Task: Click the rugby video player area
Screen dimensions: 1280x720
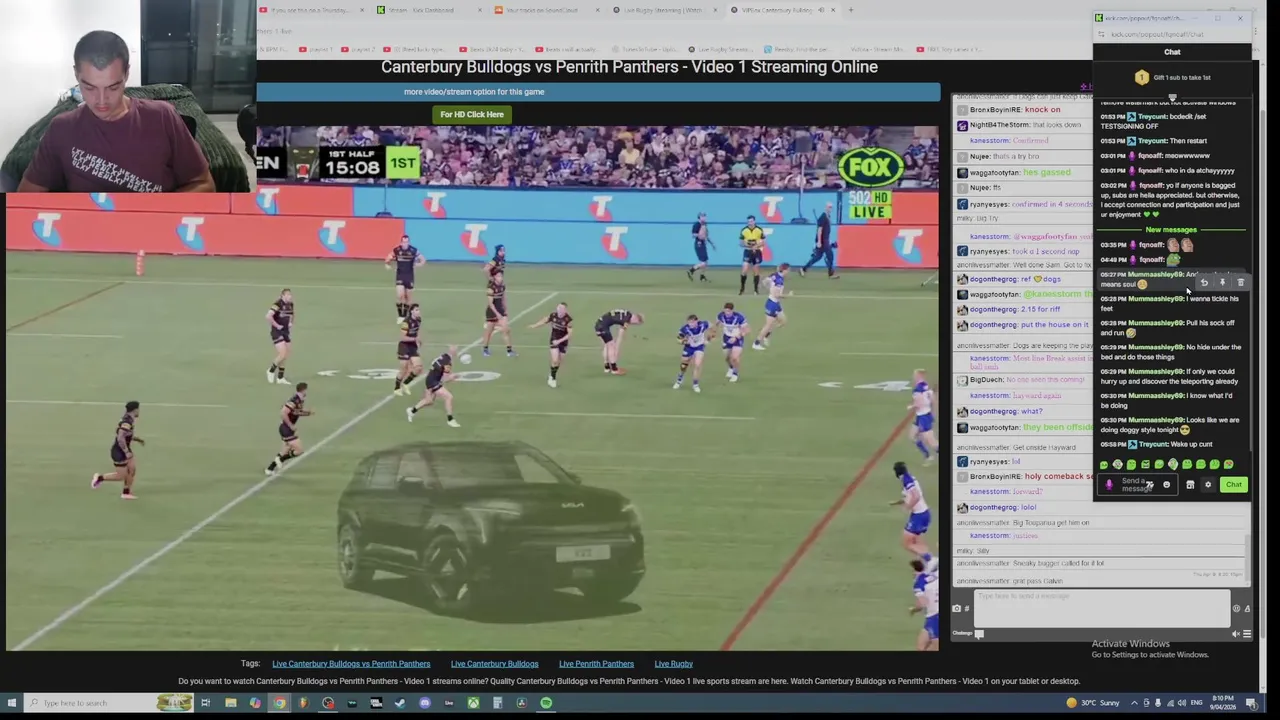Action: point(472,388)
